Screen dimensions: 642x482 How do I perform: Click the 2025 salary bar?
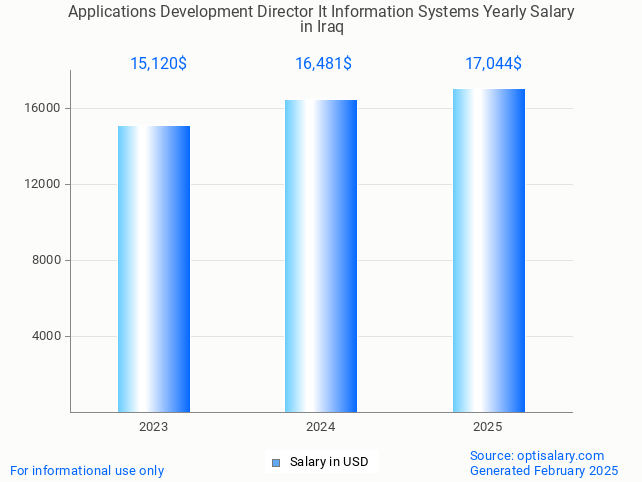pyautogui.click(x=489, y=251)
